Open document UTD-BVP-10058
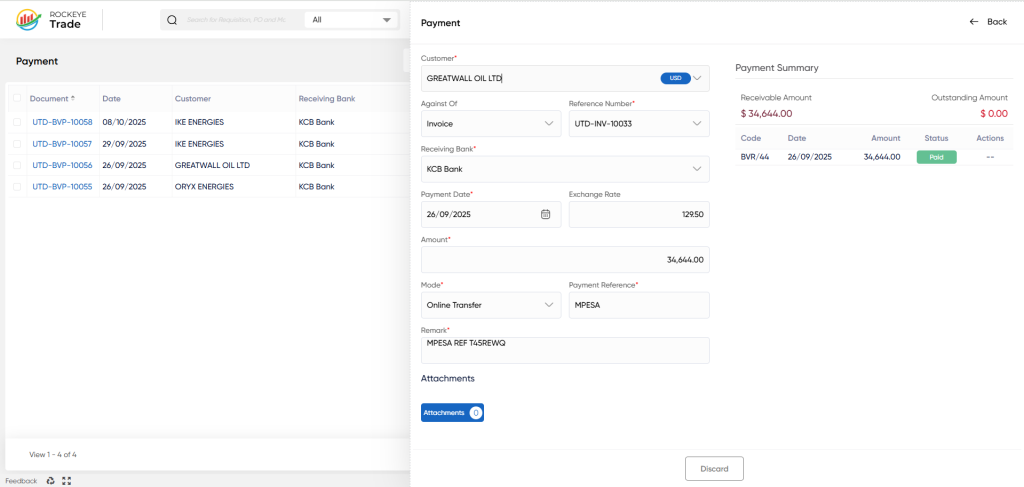1024x487 pixels. point(62,122)
